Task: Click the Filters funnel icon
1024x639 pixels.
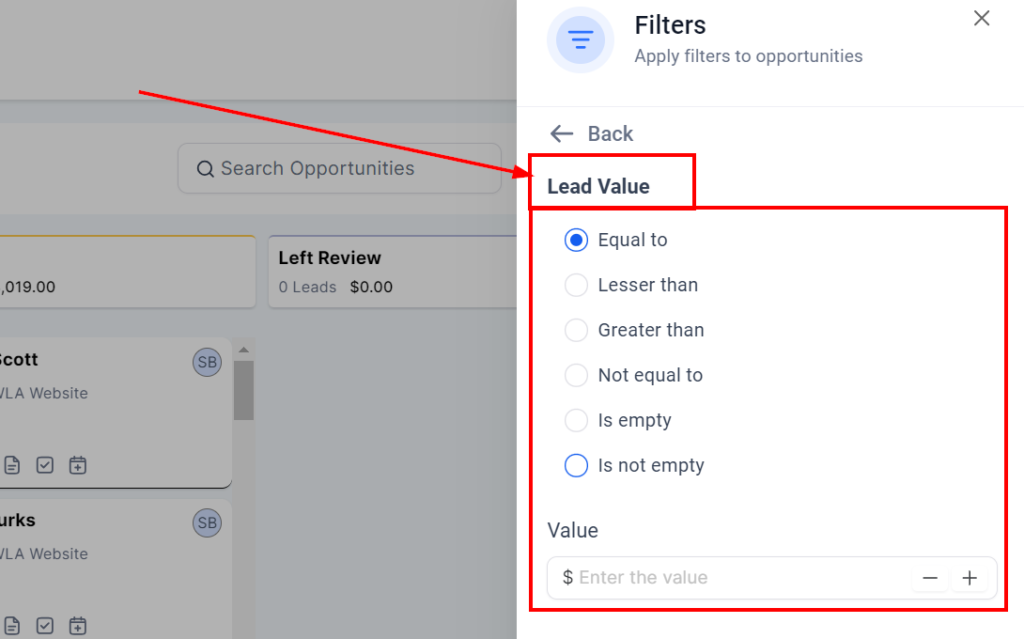Action: coord(580,40)
